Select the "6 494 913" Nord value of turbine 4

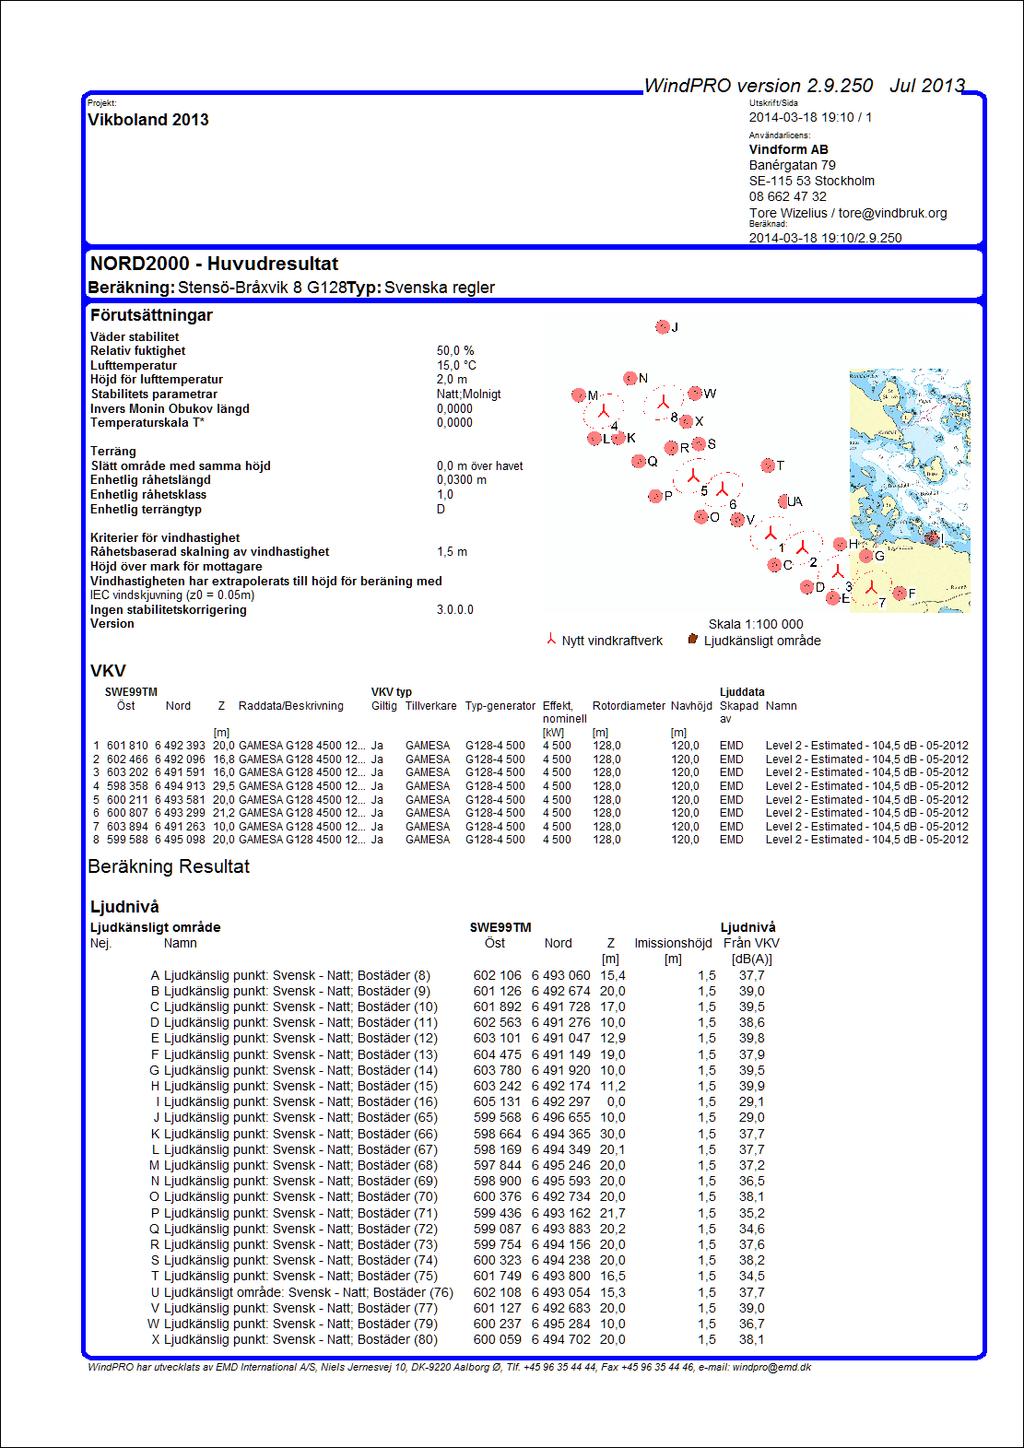180,786
